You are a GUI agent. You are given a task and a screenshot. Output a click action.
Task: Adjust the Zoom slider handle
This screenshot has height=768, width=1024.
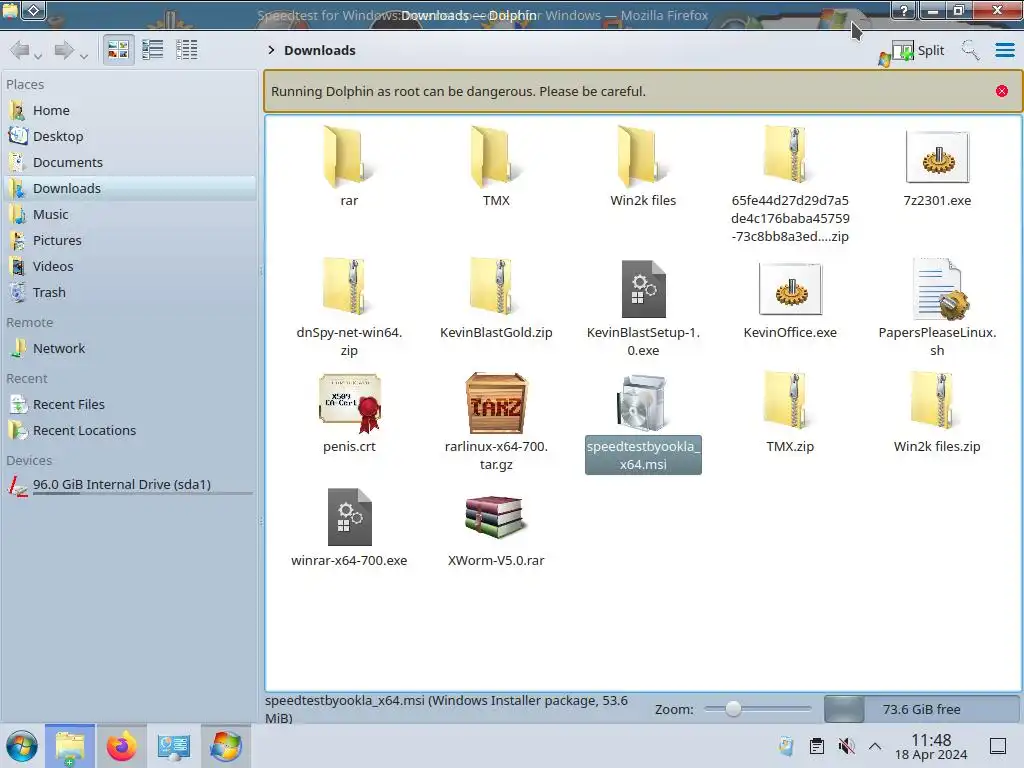pyautogui.click(x=733, y=709)
